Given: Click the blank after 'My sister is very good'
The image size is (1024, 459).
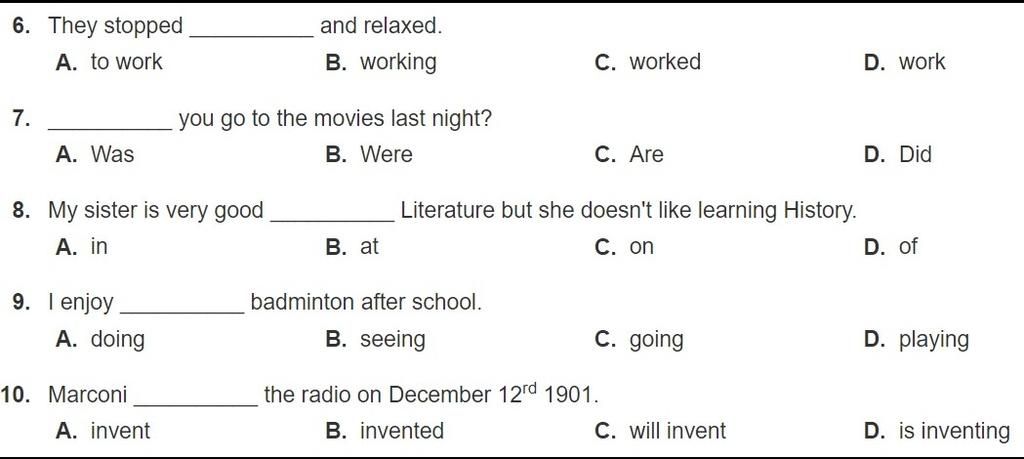Looking at the screenshot, I should tap(332, 214).
